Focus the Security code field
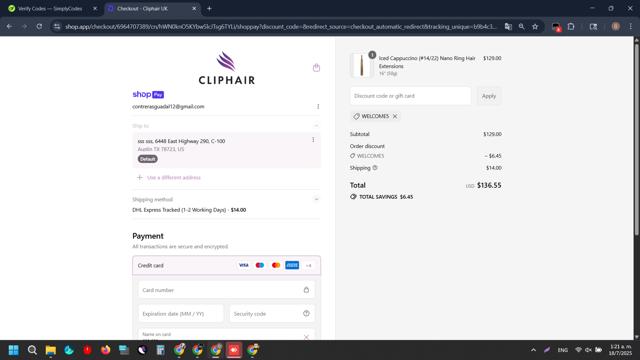The image size is (640, 360). [272, 313]
